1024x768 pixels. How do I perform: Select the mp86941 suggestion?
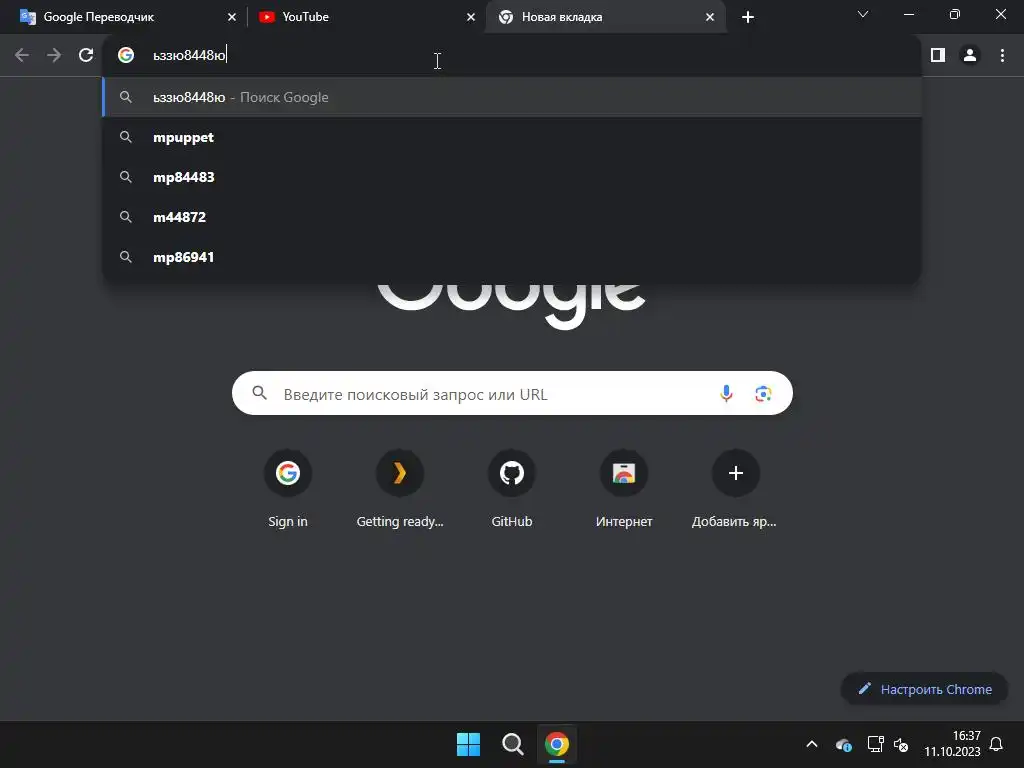(x=512, y=257)
